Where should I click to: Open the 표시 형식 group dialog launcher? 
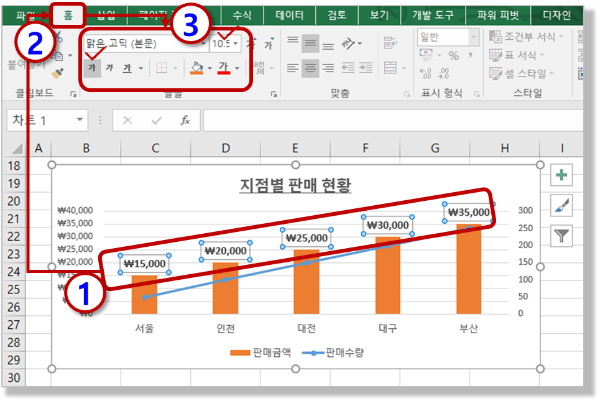(x=477, y=94)
